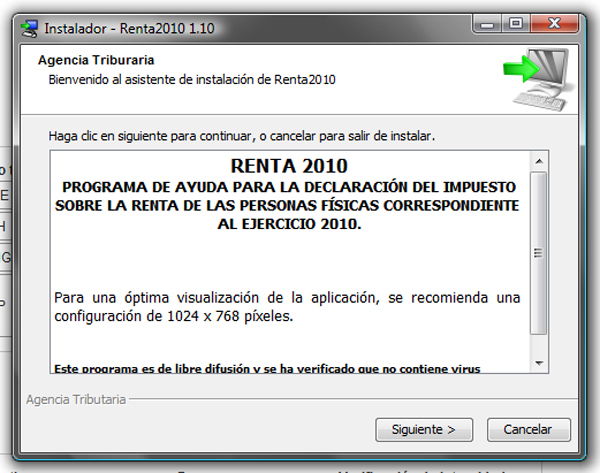
Task: Click 'Este programa es de libre difusión' line
Action: pos(267,369)
